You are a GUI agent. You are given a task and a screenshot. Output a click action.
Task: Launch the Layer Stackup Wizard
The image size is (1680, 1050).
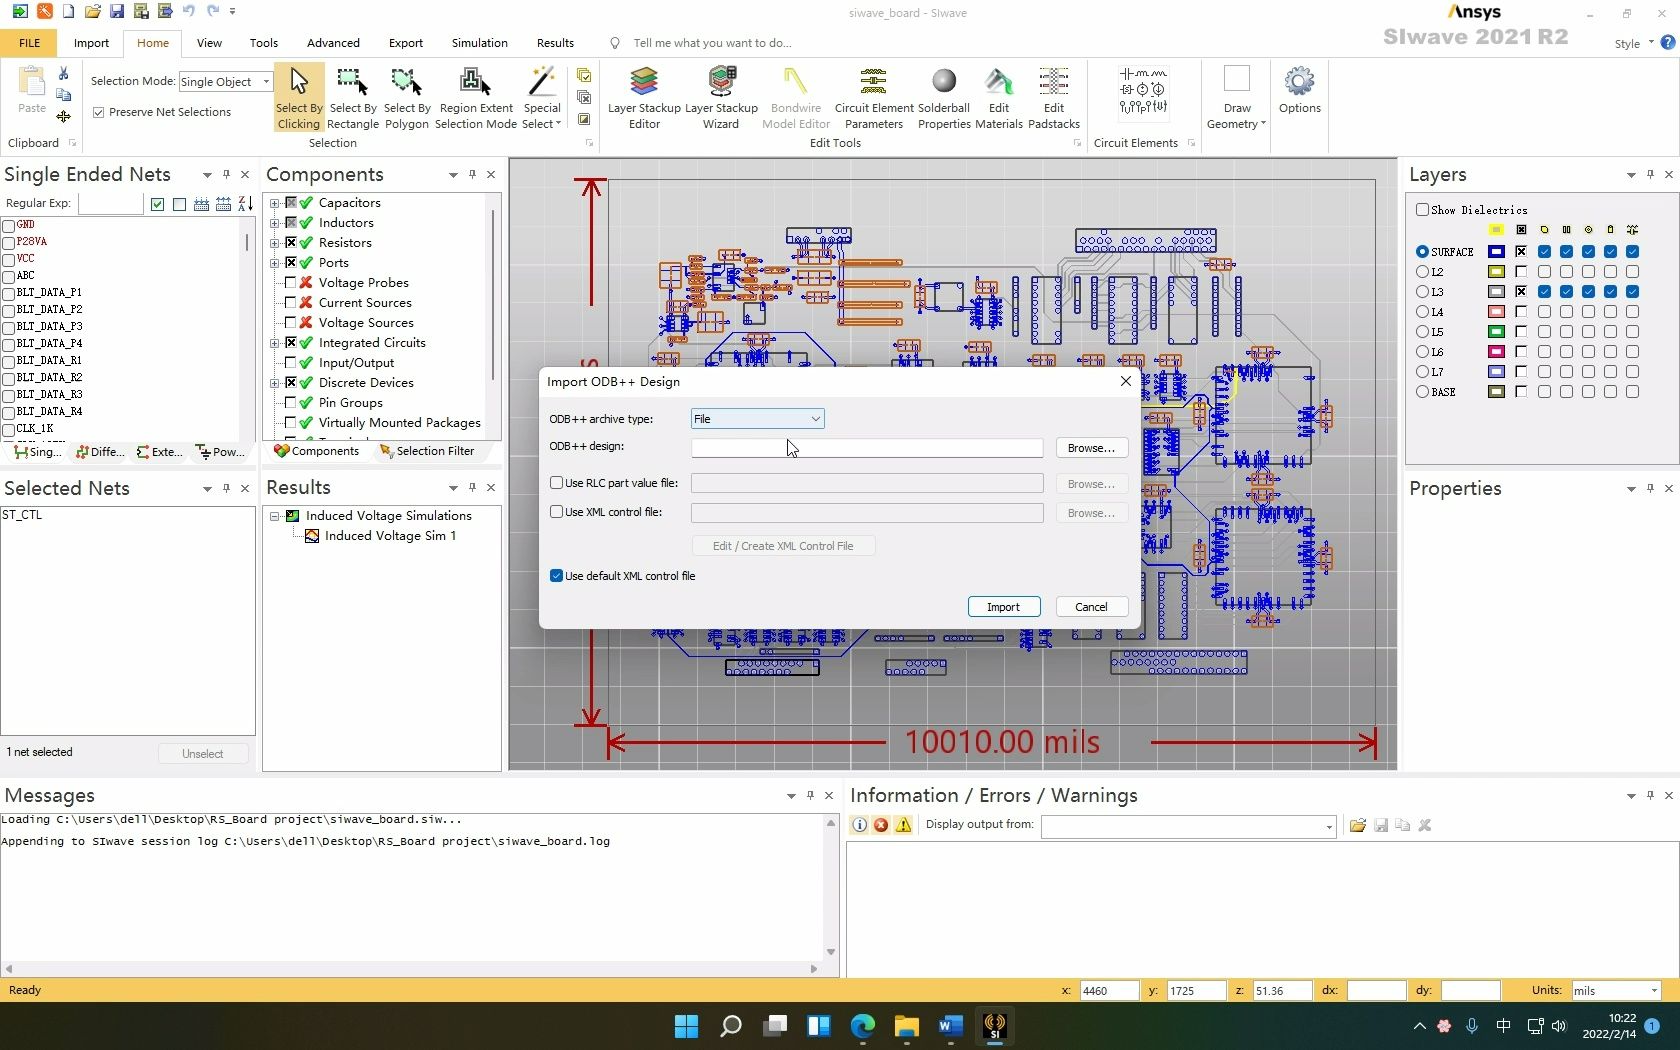coord(721,97)
